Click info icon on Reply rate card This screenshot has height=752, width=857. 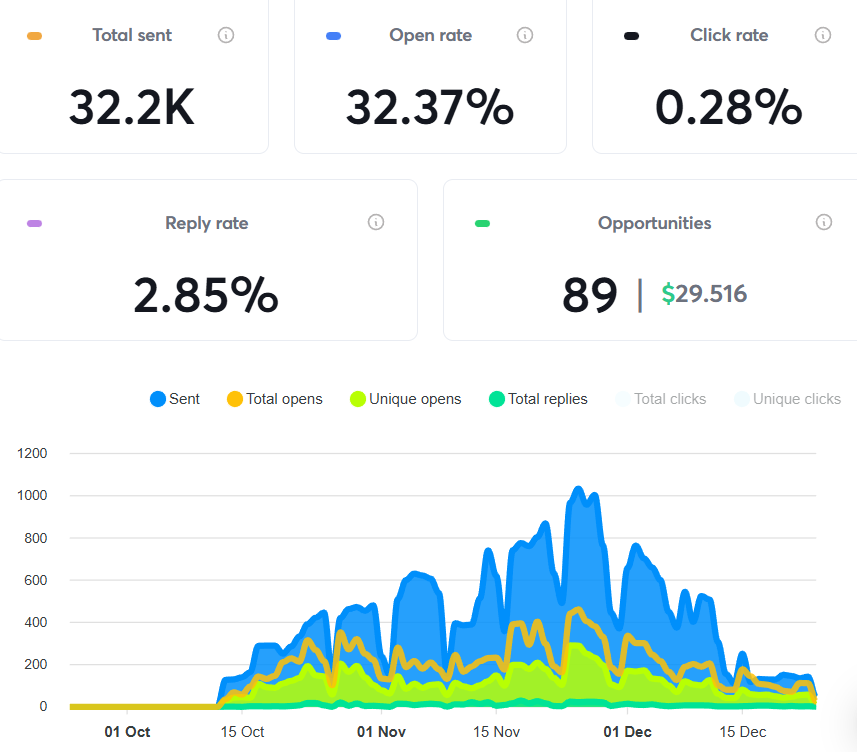376,222
